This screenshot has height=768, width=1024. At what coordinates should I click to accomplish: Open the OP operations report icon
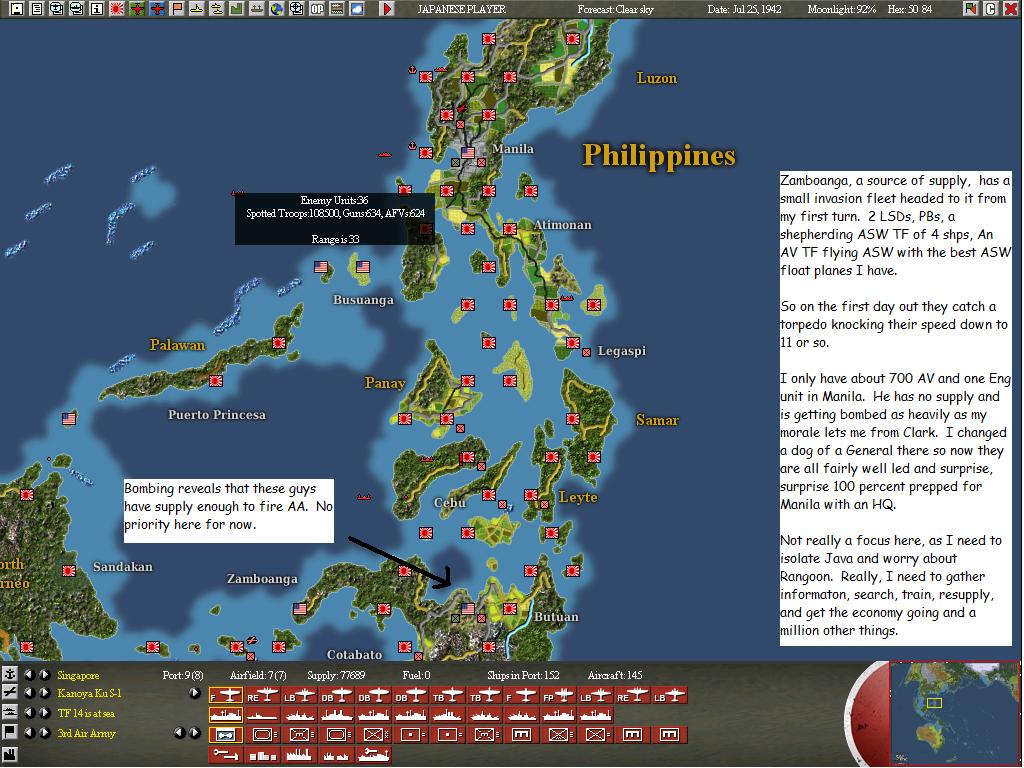tap(317, 8)
